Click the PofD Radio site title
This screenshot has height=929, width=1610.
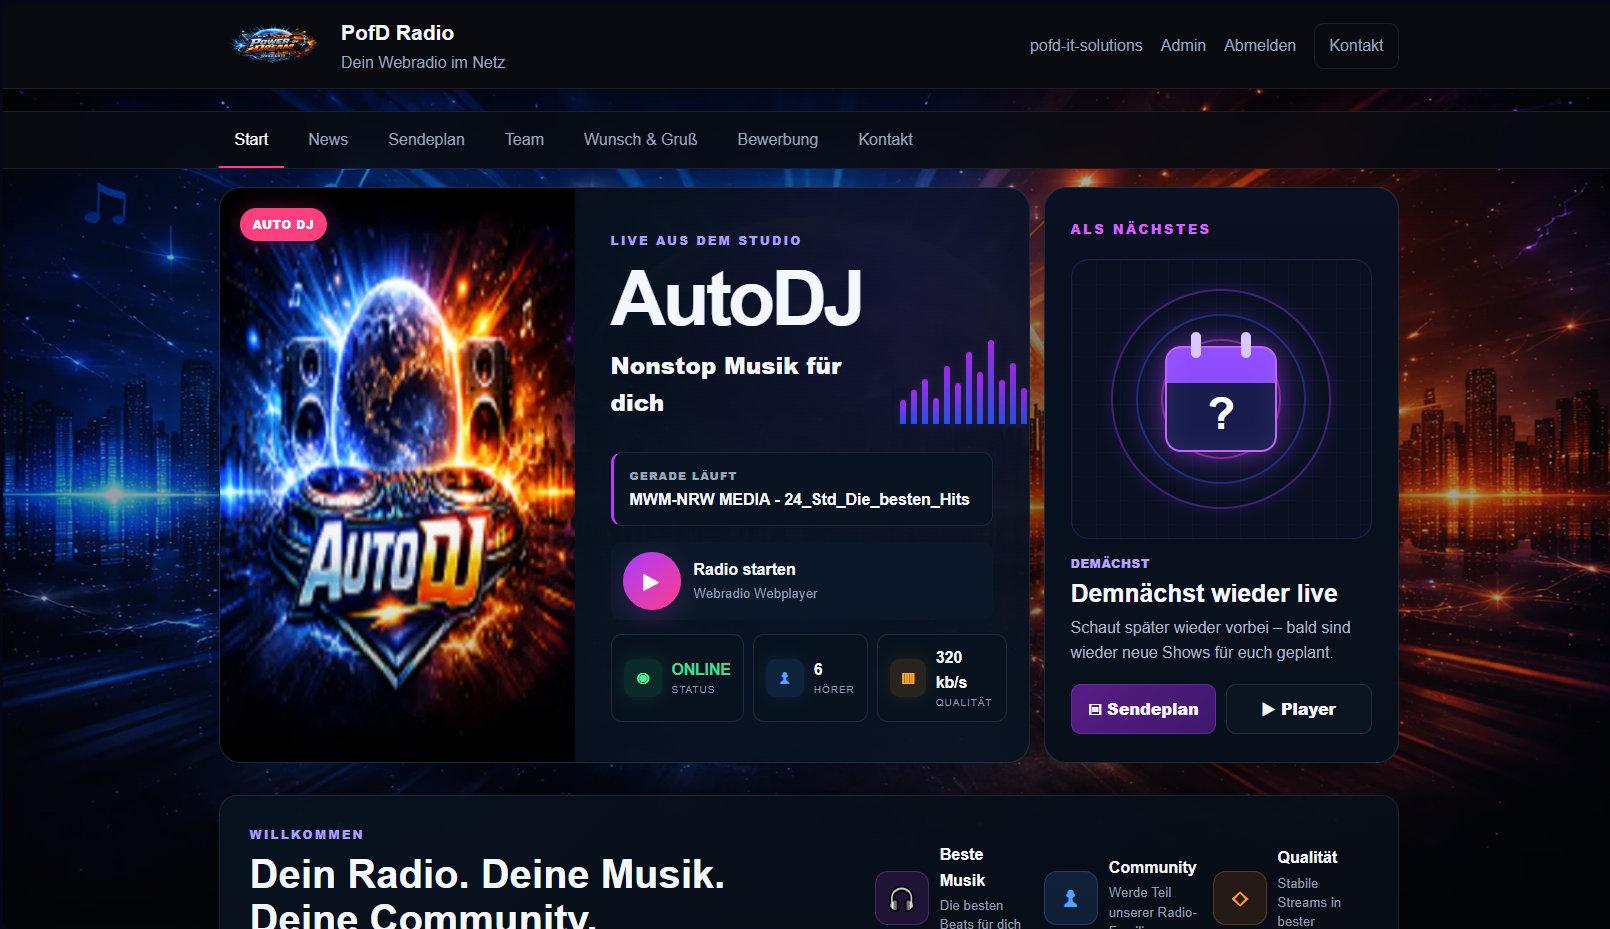(397, 33)
